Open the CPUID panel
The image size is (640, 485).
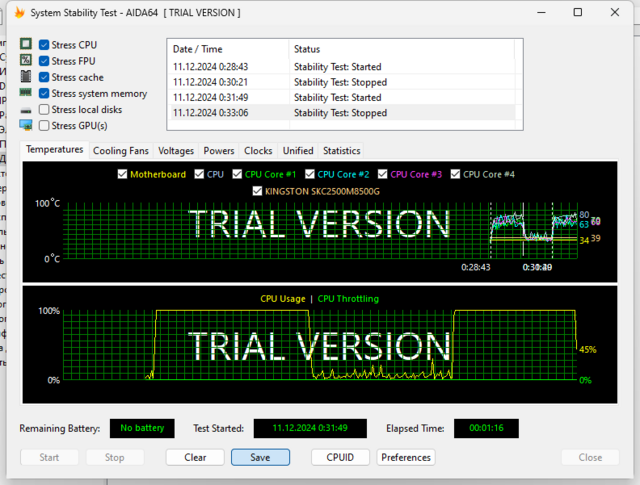[x=340, y=457]
